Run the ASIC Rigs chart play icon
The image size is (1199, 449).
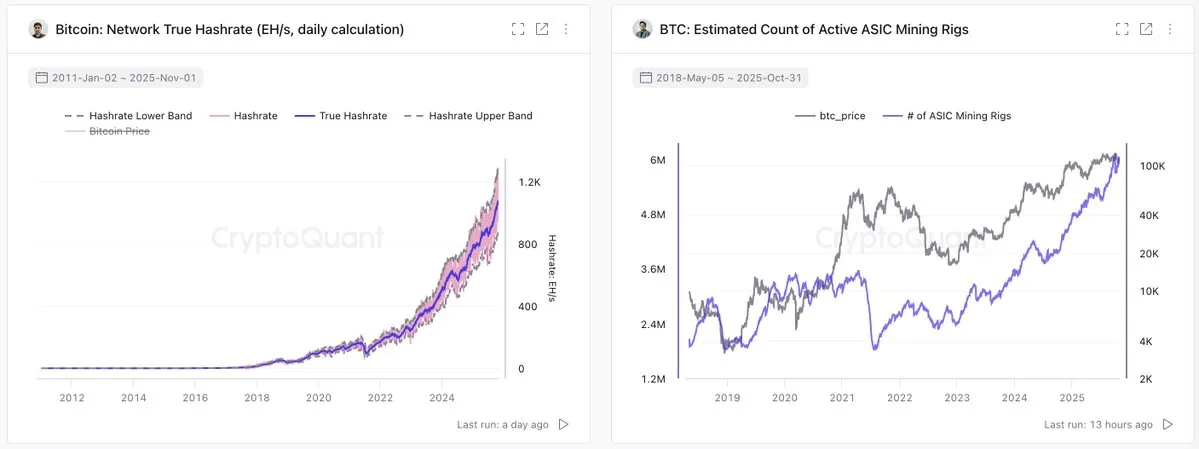[1168, 424]
